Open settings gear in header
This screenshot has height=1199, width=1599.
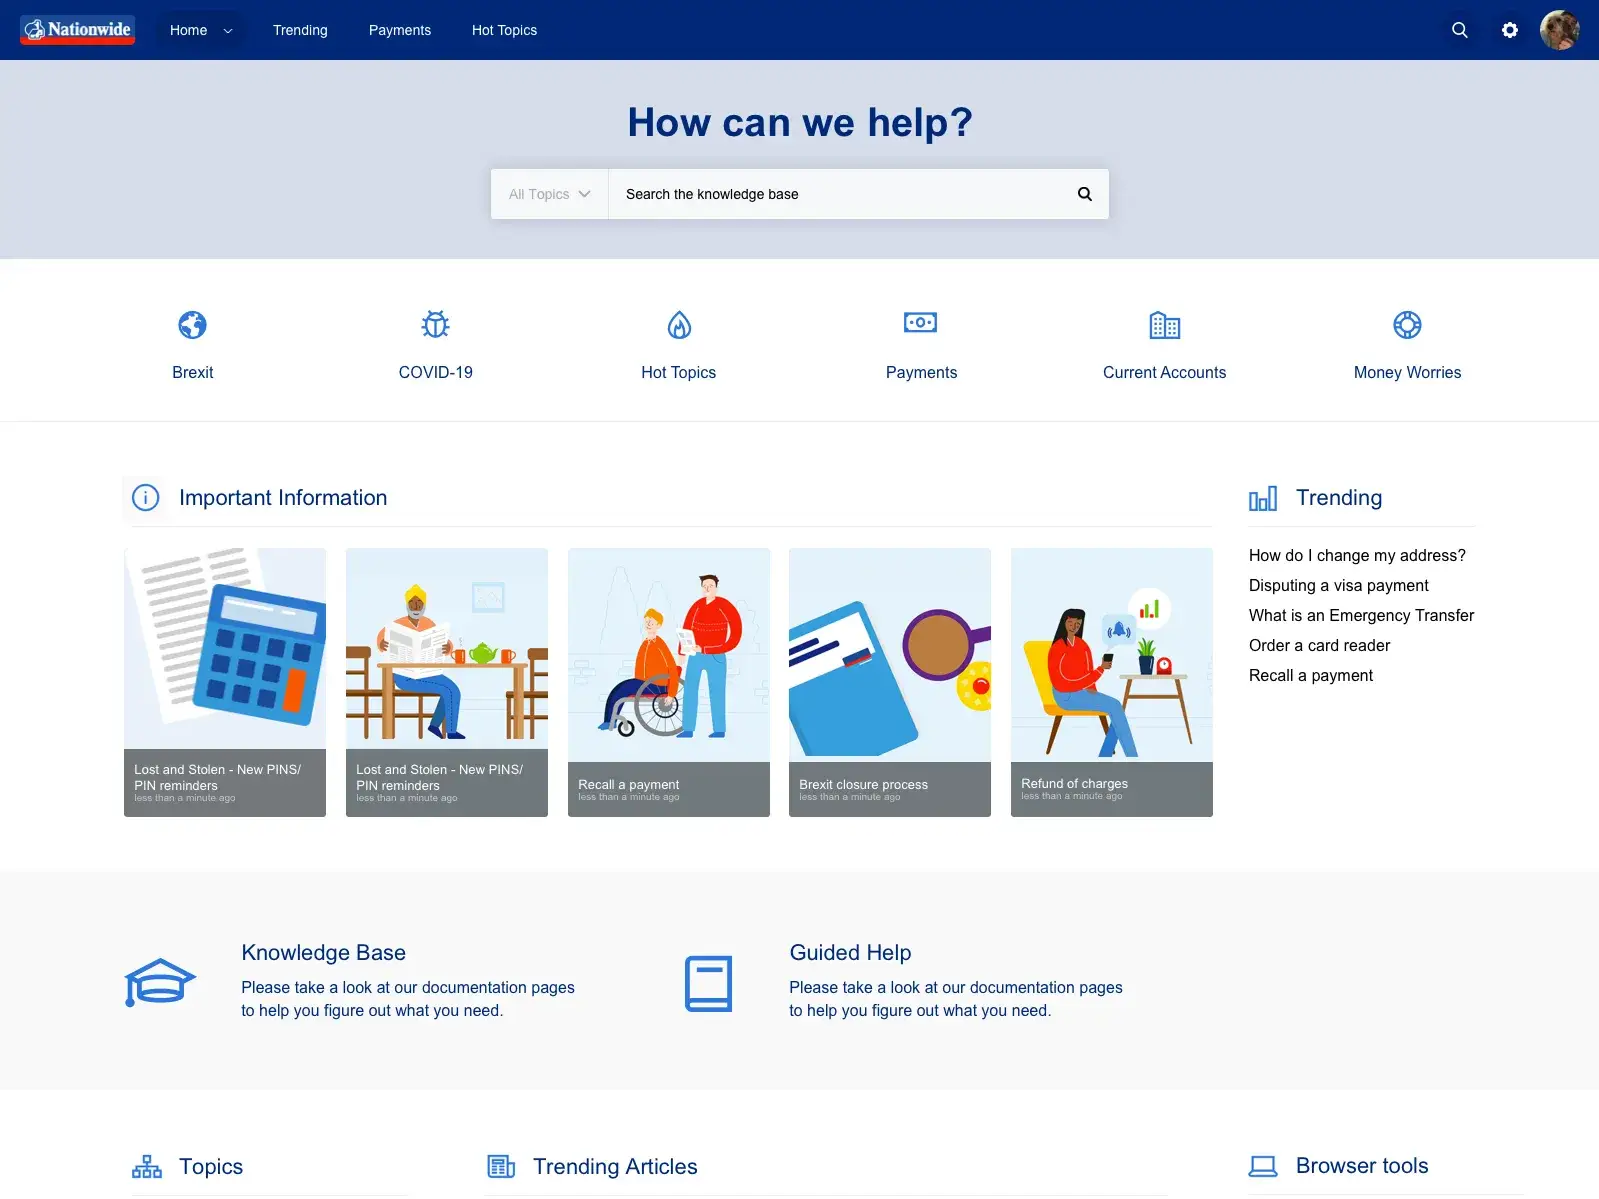pos(1510,30)
